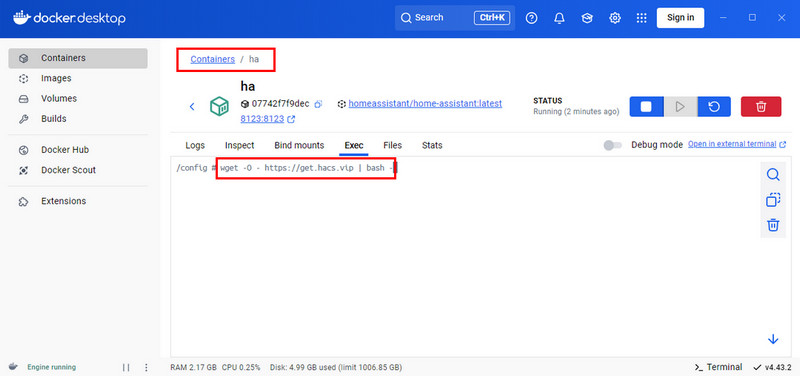This screenshot has width=800, height=376.
Task: Open Docker Hub from the sidebar
Action: 78,150
